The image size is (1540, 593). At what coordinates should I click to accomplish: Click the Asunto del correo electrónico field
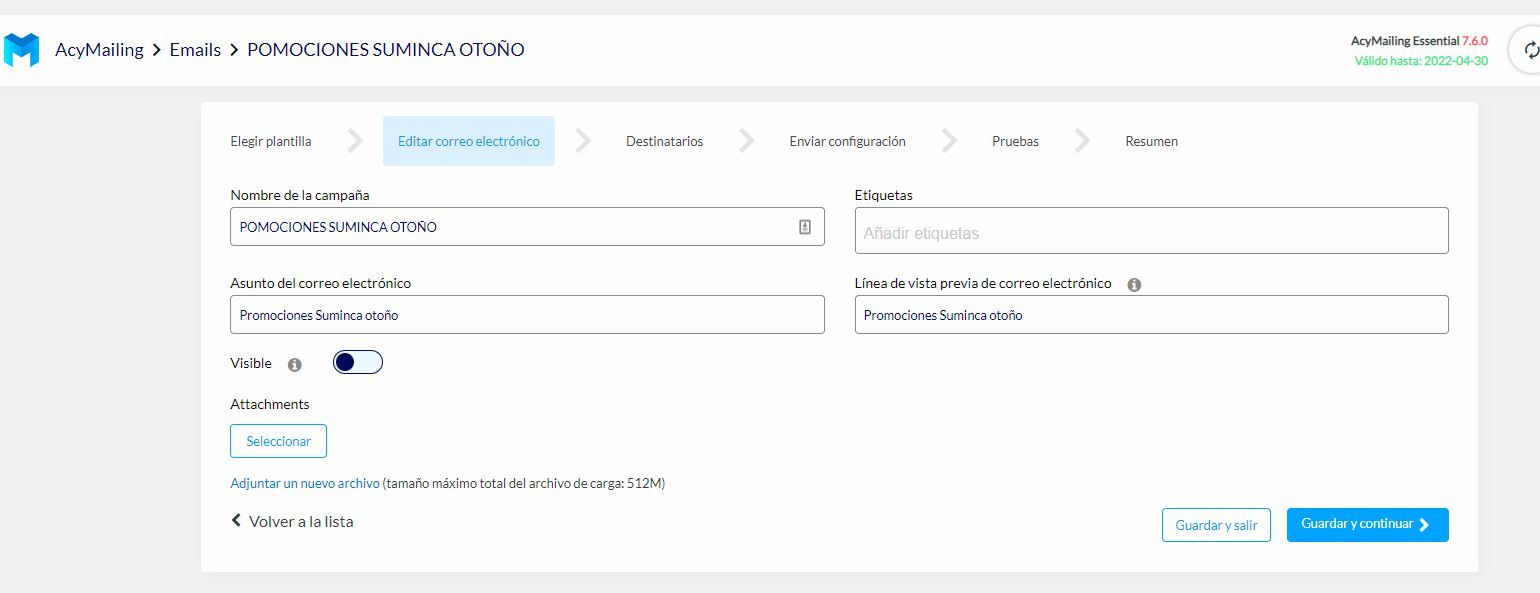click(527, 314)
